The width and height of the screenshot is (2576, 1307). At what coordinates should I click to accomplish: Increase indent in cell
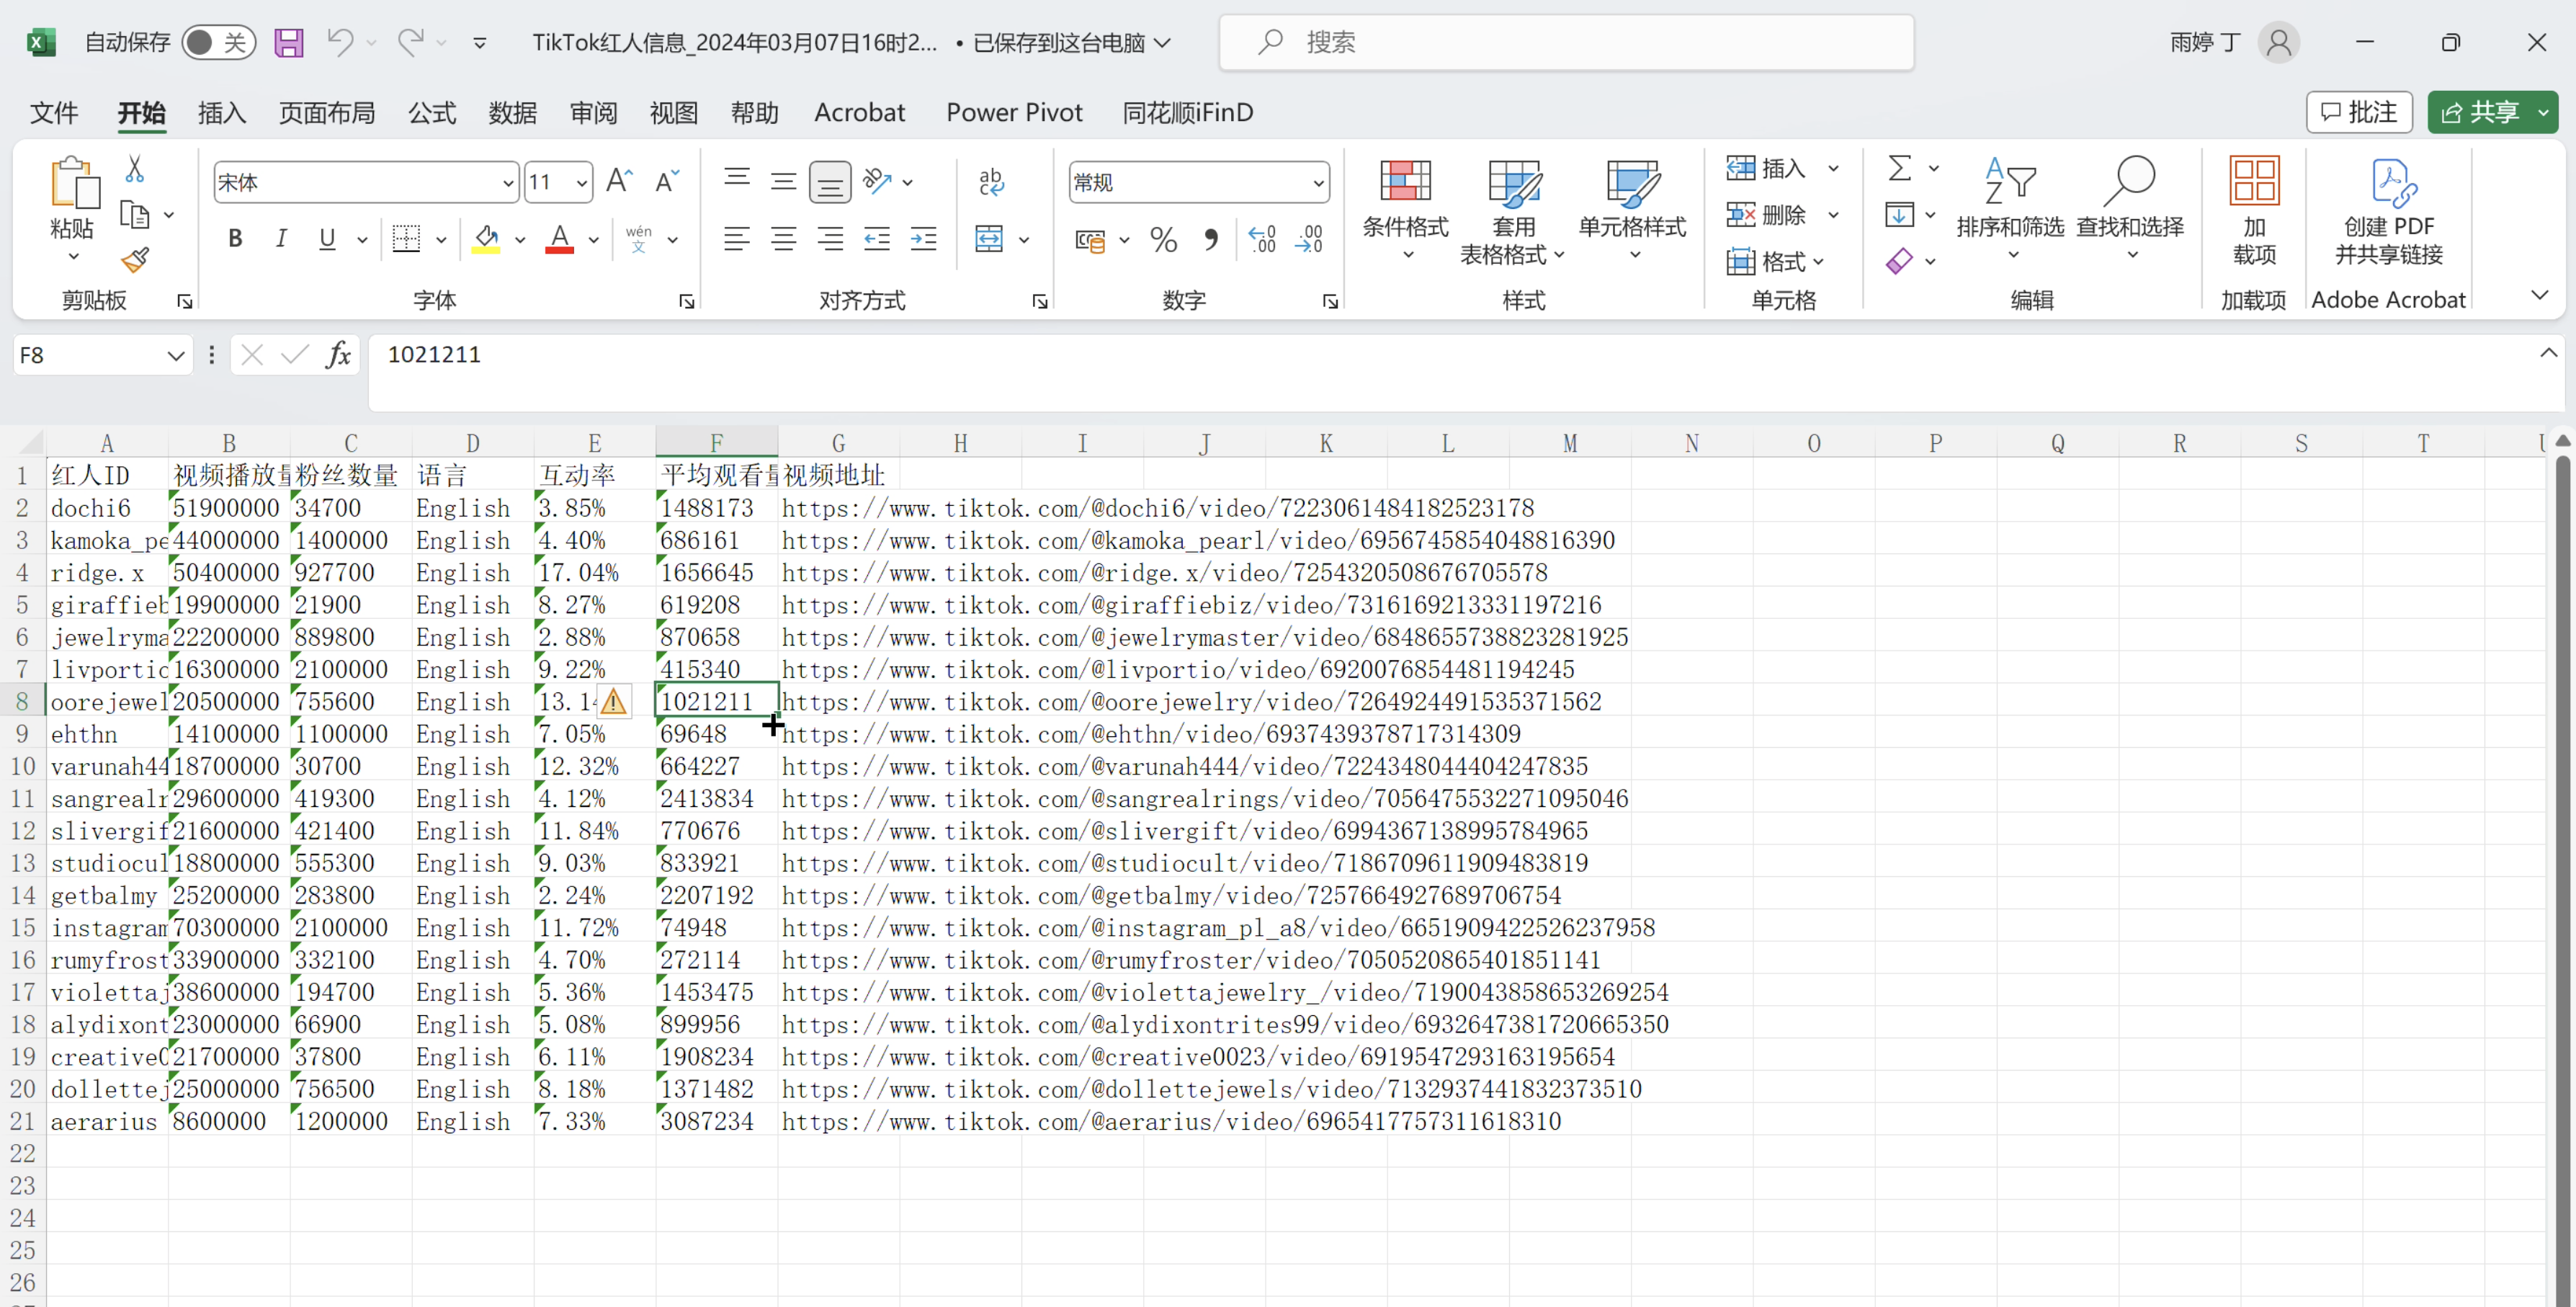click(x=923, y=239)
